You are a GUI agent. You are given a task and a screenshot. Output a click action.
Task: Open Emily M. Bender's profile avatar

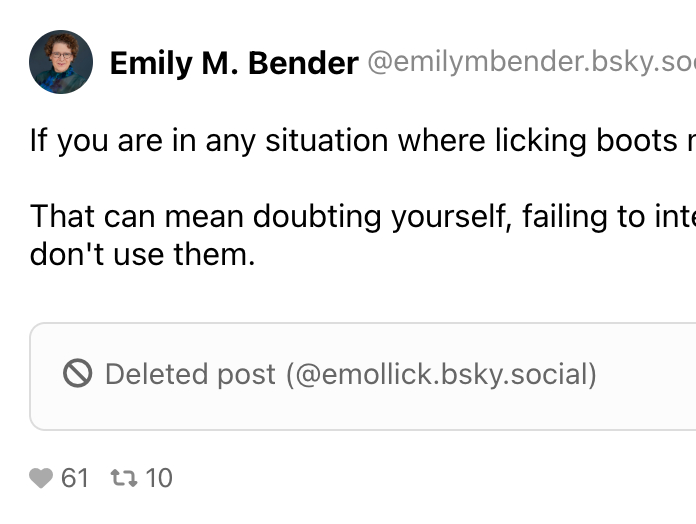(61, 62)
